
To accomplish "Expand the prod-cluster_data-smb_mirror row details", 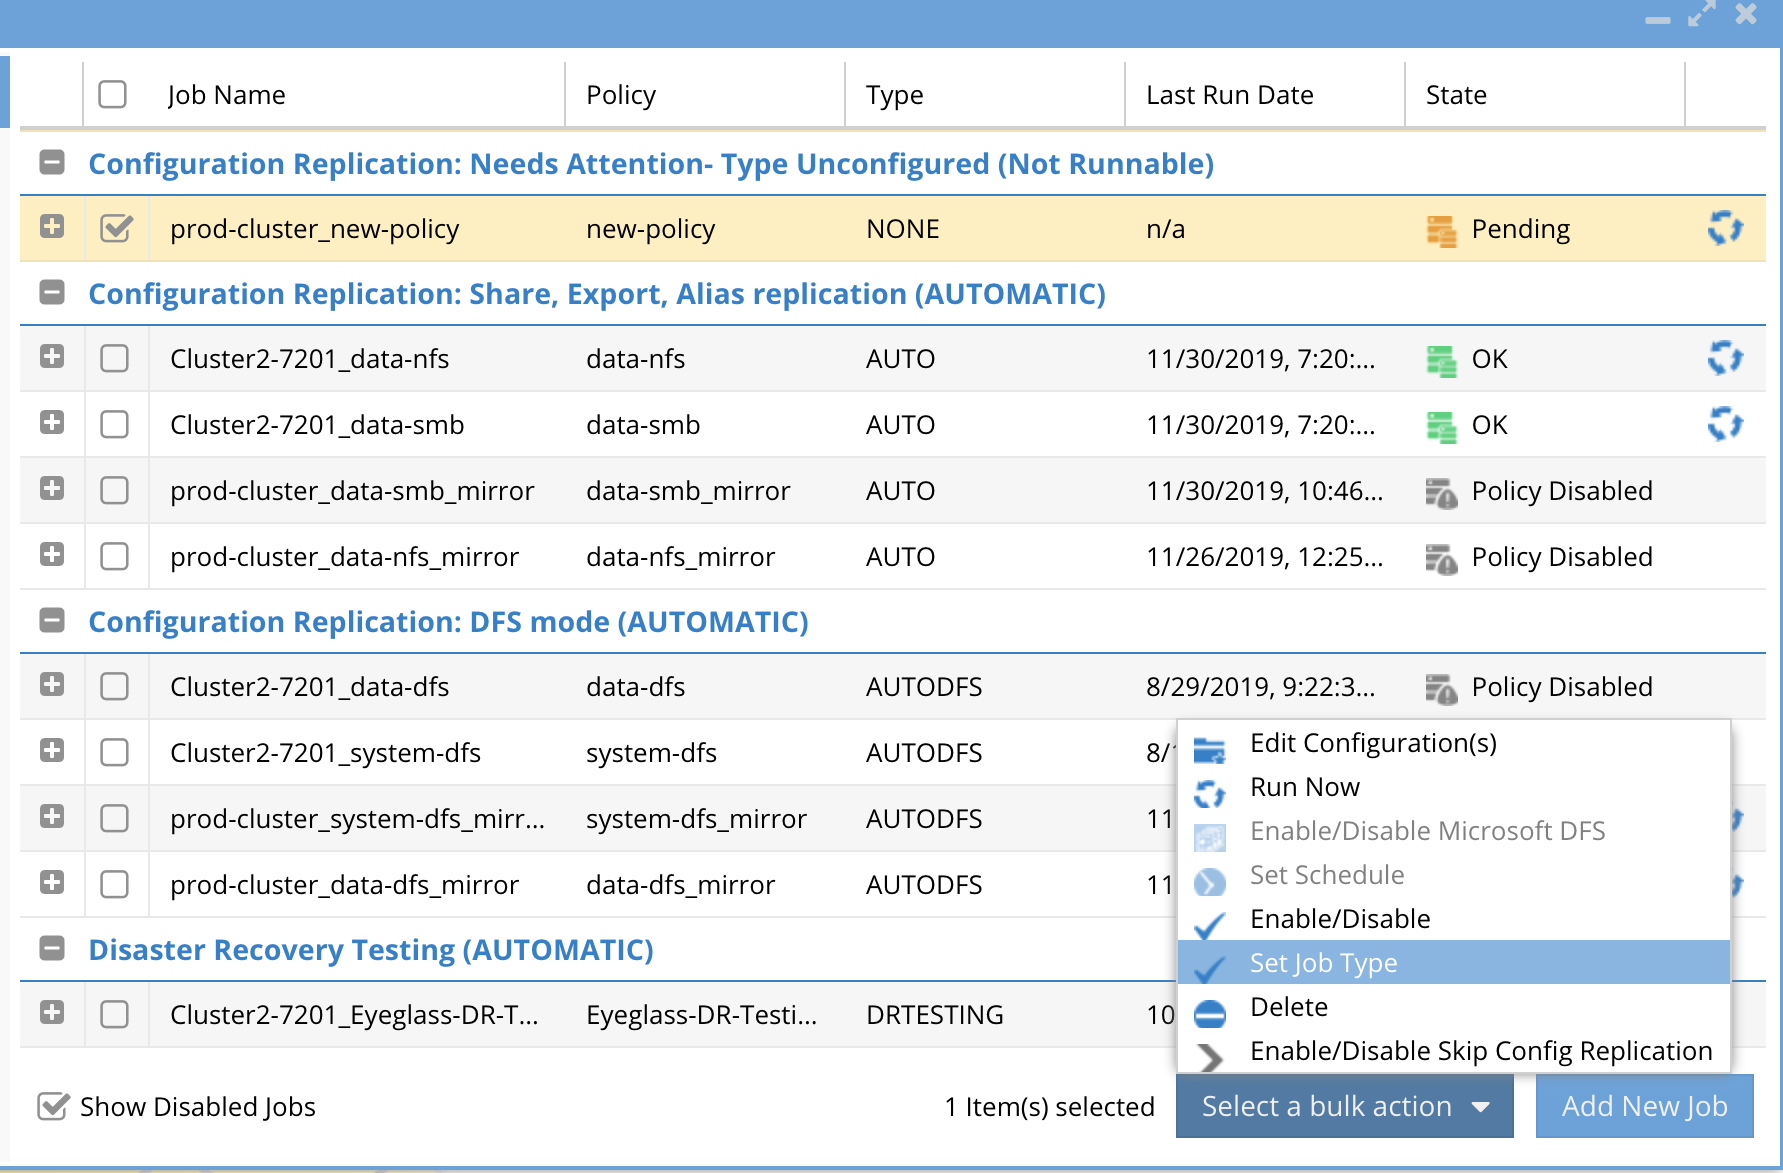I will 52,488.
